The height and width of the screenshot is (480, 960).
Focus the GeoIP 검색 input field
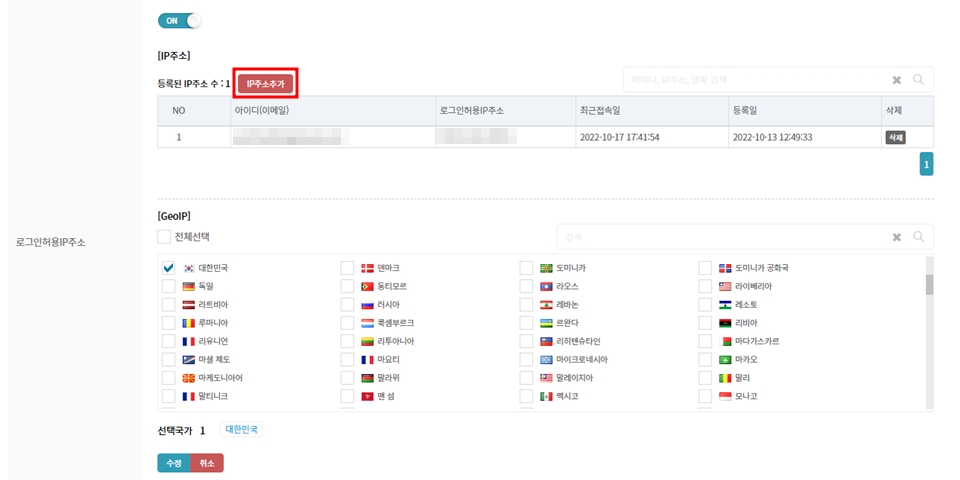(x=720, y=237)
